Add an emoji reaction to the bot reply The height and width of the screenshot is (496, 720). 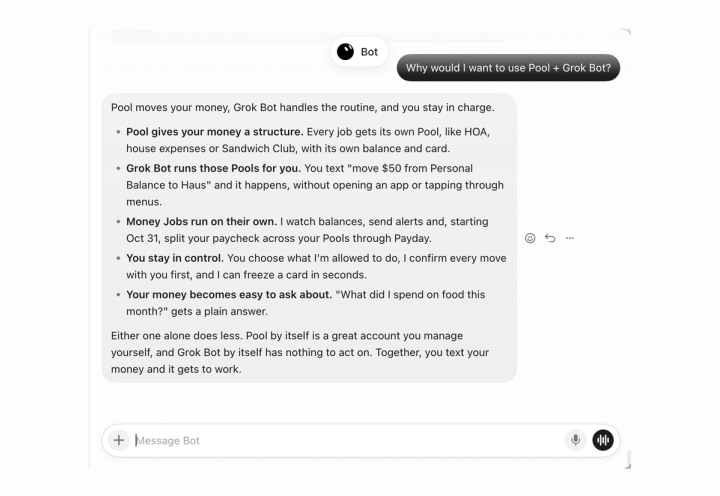coord(530,238)
